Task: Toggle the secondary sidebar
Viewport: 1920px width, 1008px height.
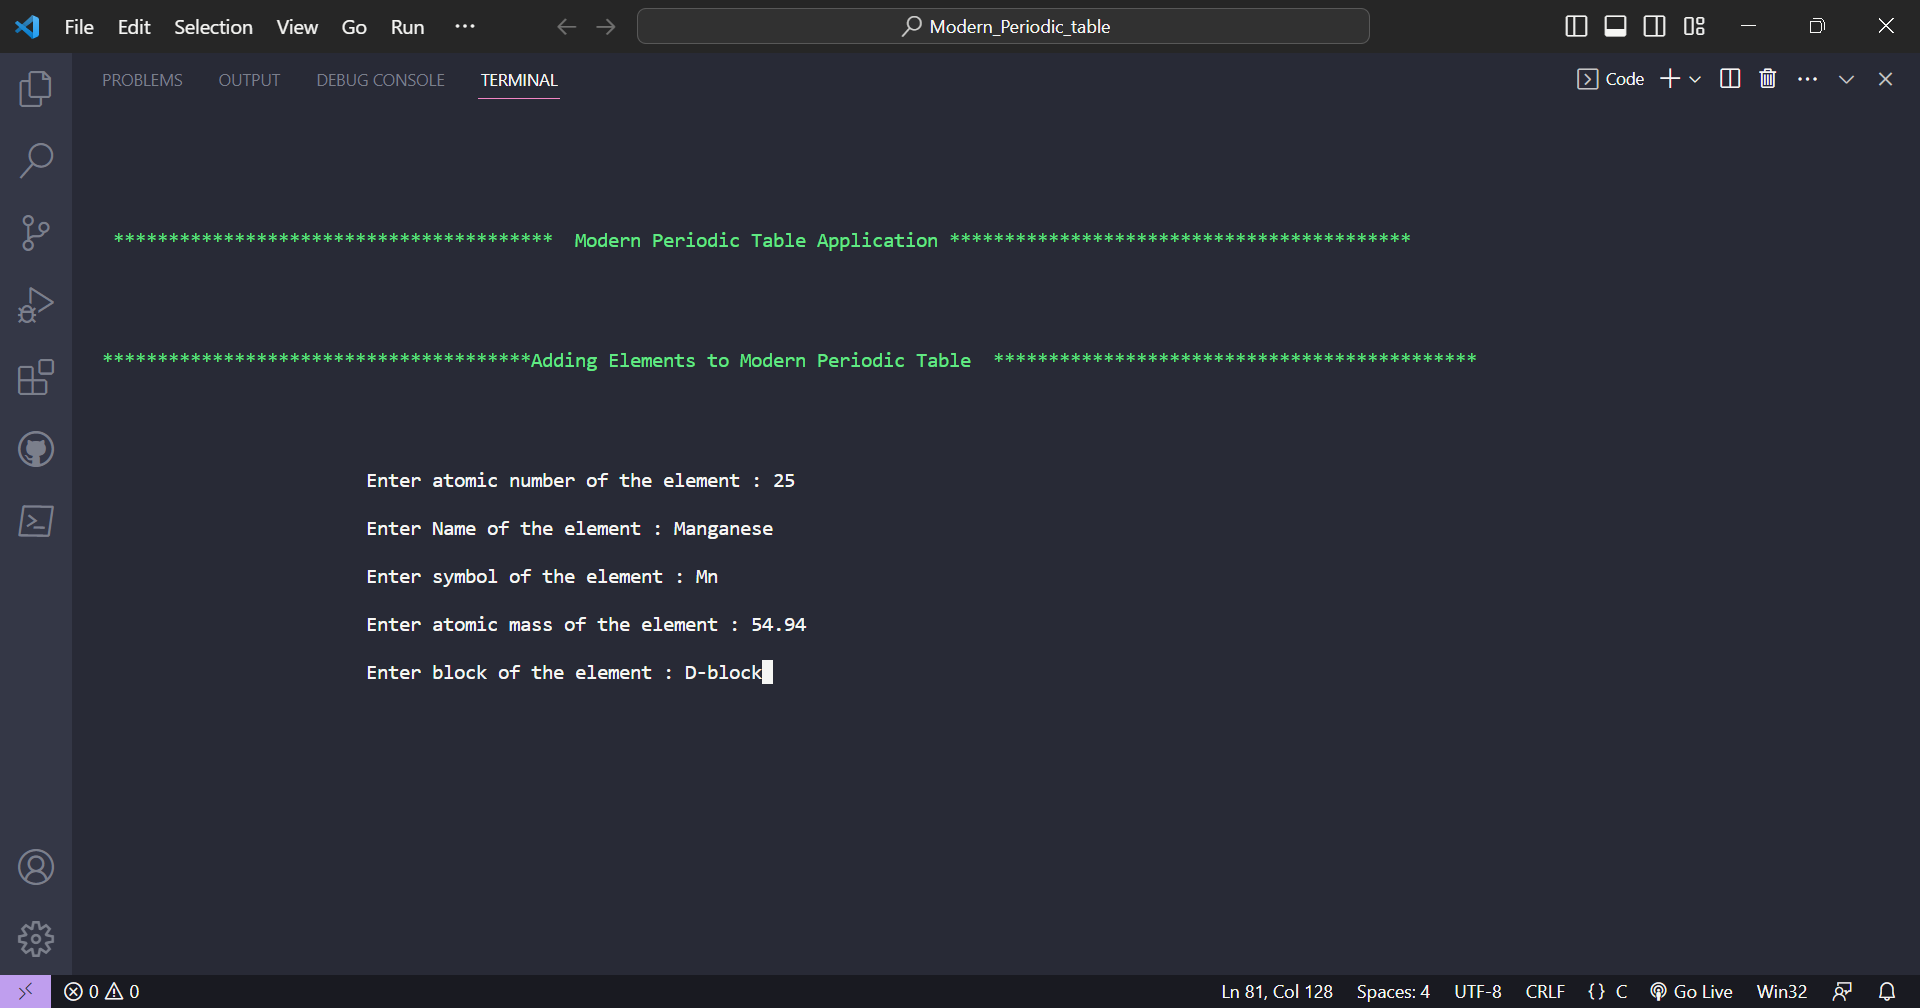Action: (1655, 26)
